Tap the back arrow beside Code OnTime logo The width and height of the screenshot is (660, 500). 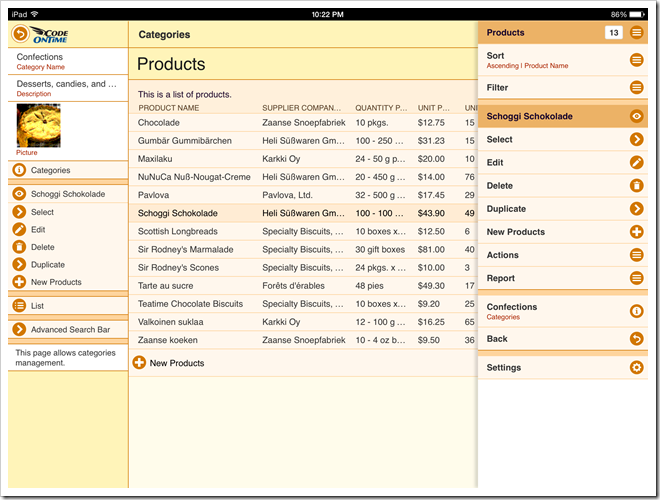click(x=20, y=34)
